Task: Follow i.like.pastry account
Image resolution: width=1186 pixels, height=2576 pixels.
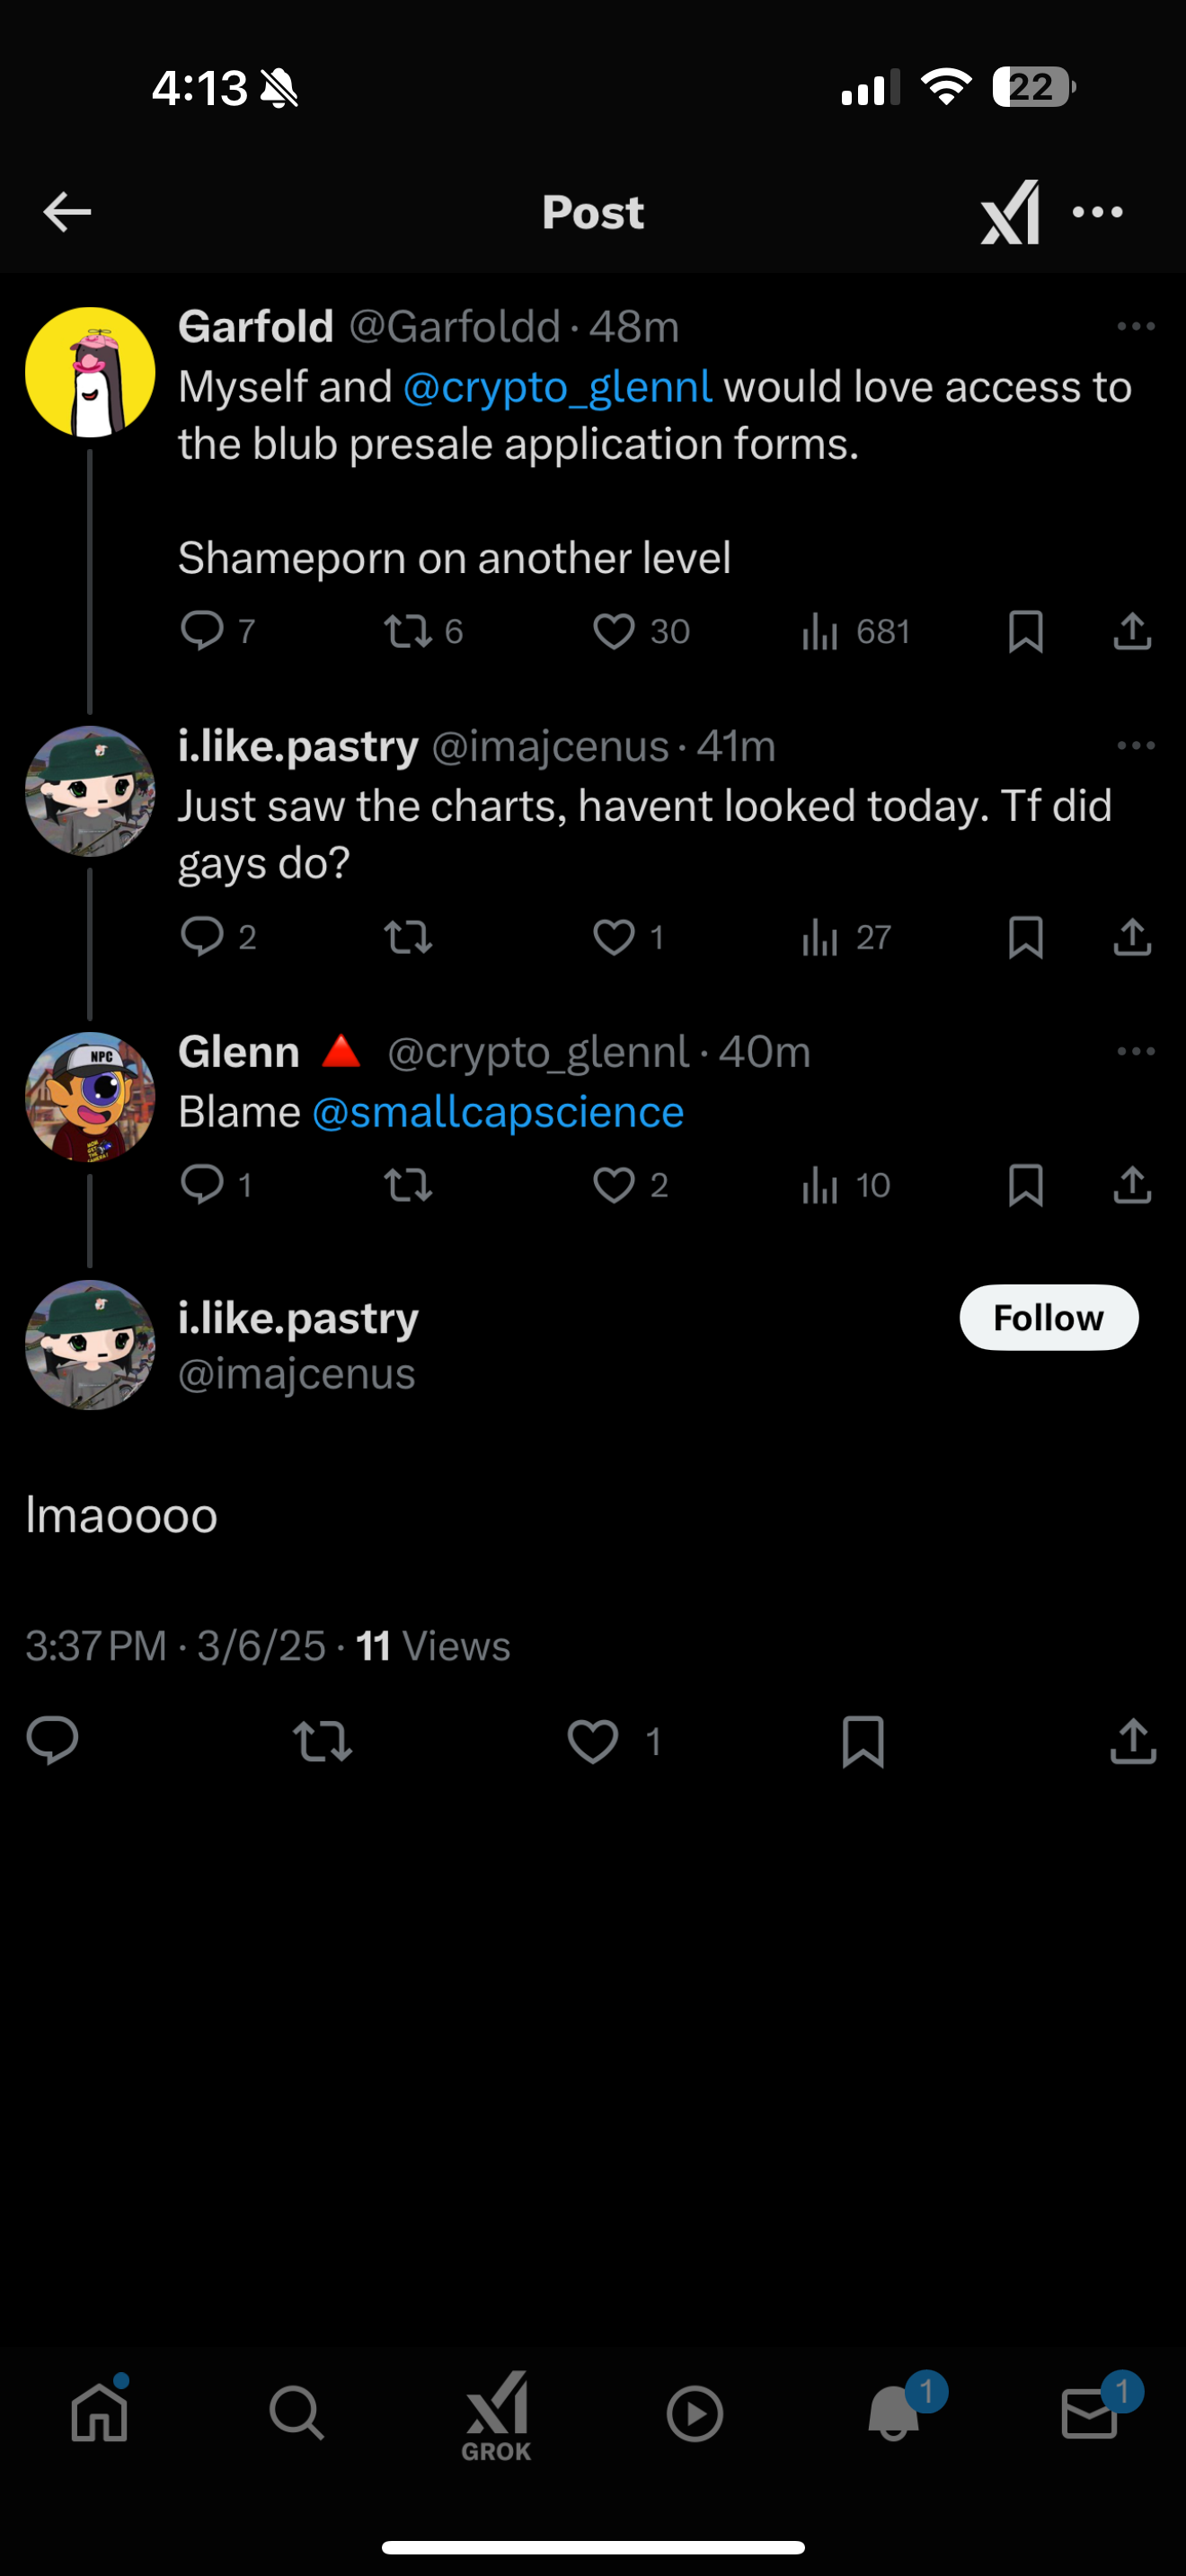Action: (1048, 1318)
